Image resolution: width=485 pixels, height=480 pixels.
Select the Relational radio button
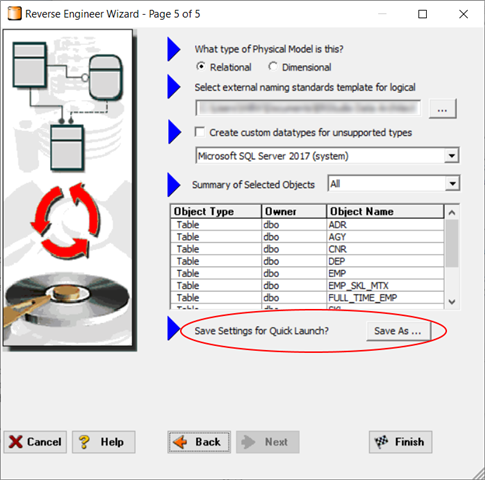click(x=201, y=67)
